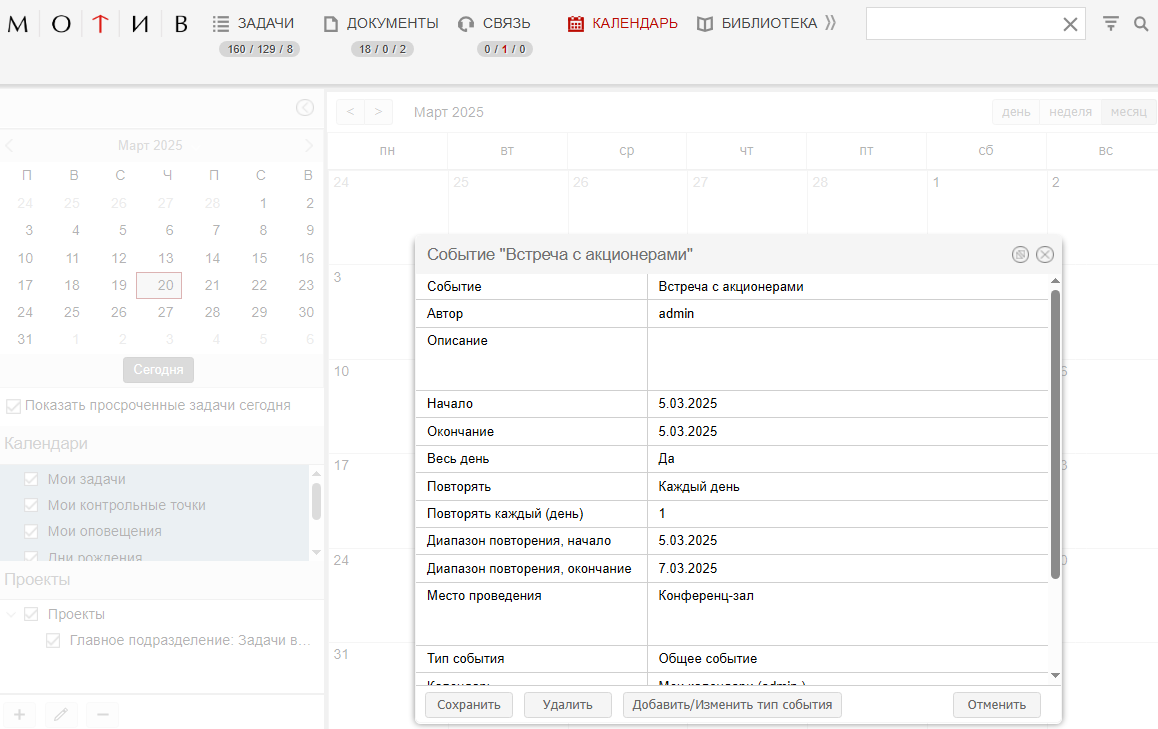1158x729 pixels.
Task: Go to next month in mini calendar
Action: (308, 146)
